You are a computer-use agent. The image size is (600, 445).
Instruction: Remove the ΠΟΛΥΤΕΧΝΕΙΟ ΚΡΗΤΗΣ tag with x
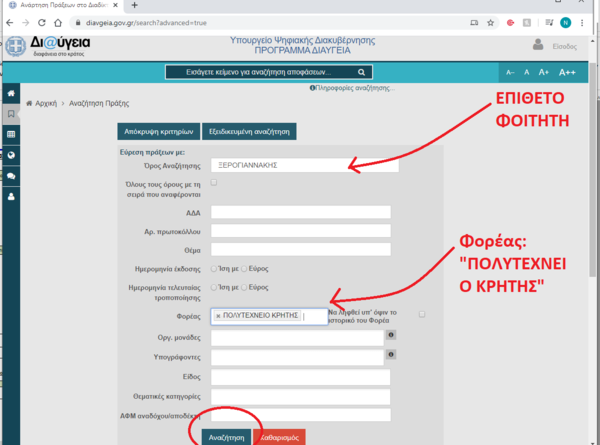click(x=218, y=316)
